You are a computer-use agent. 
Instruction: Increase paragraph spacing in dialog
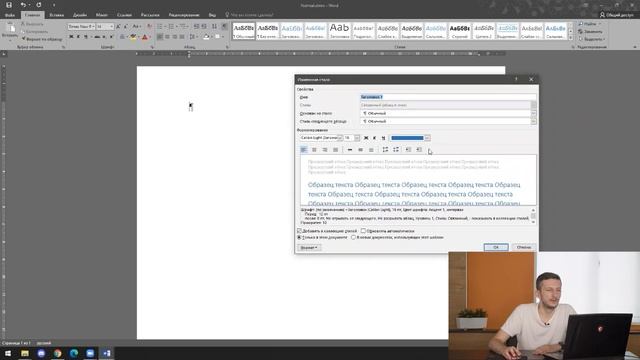tap(385, 150)
